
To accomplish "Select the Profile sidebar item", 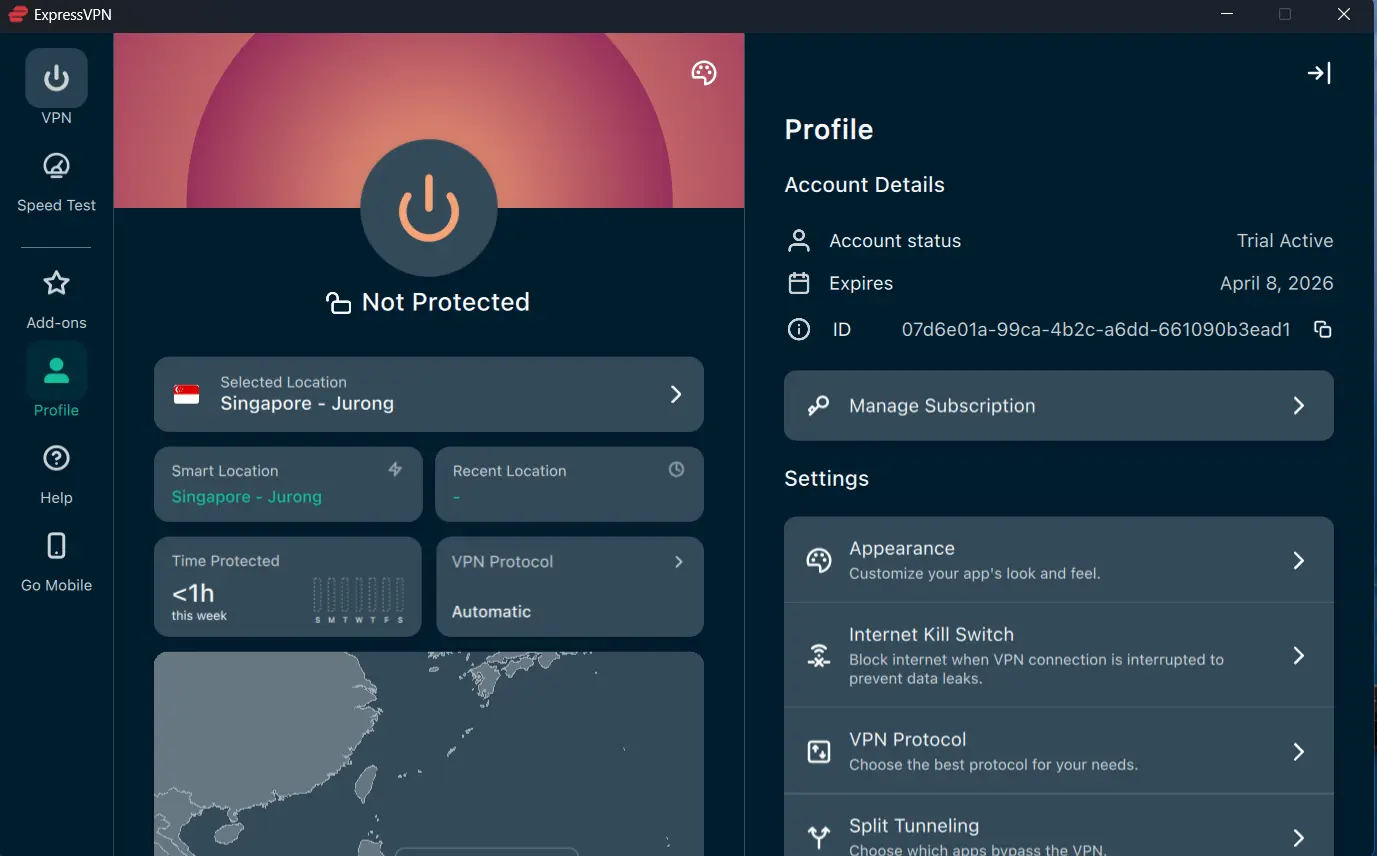I will click(x=56, y=381).
